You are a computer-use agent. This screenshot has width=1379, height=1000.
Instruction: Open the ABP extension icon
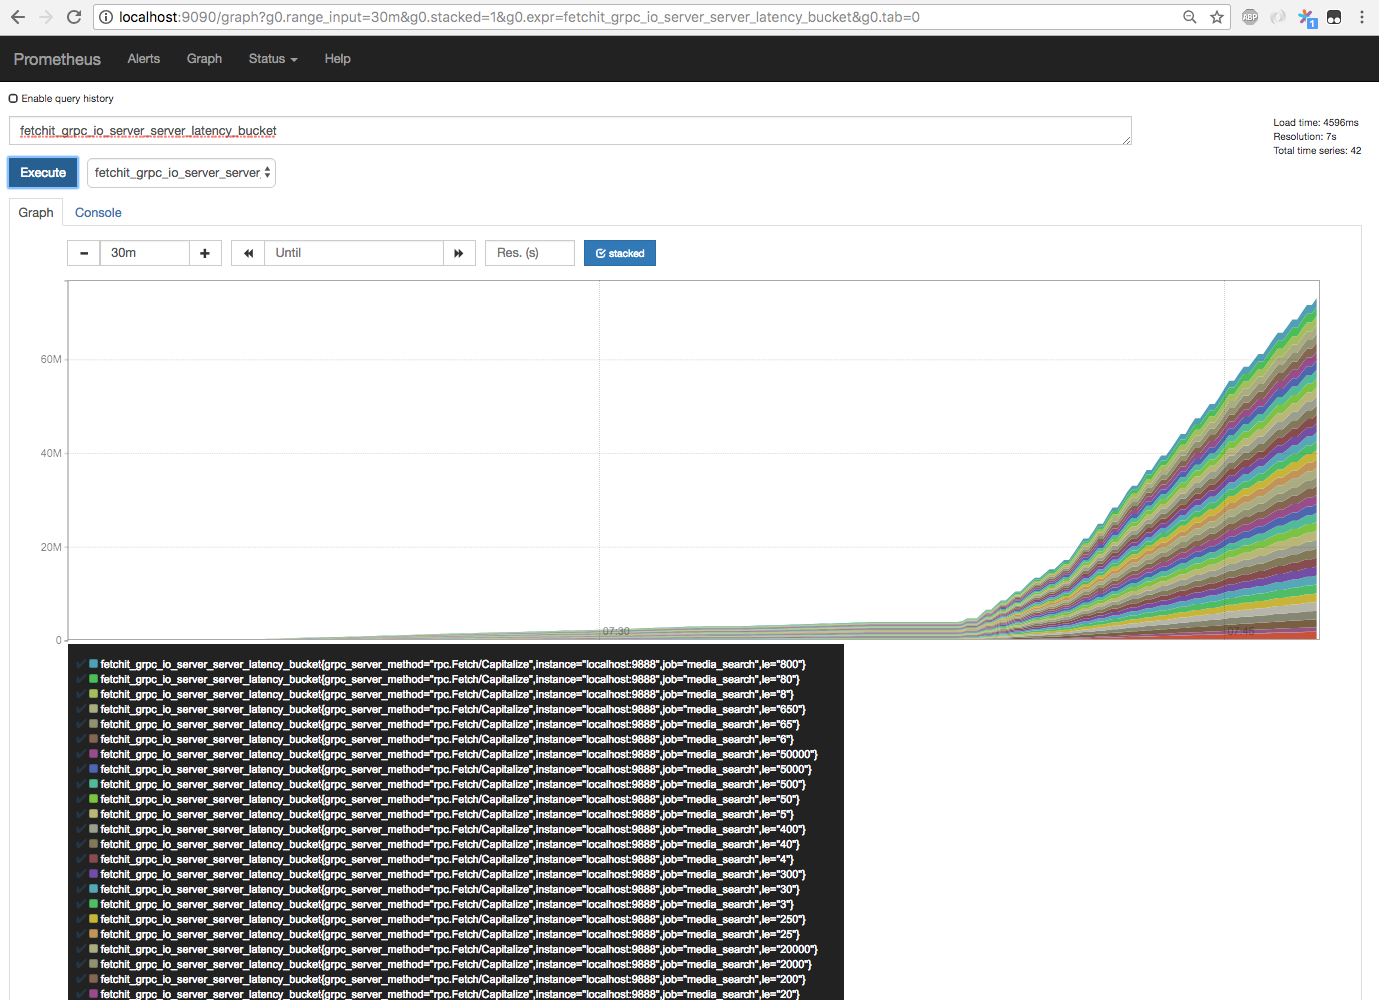coord(1250,17)
